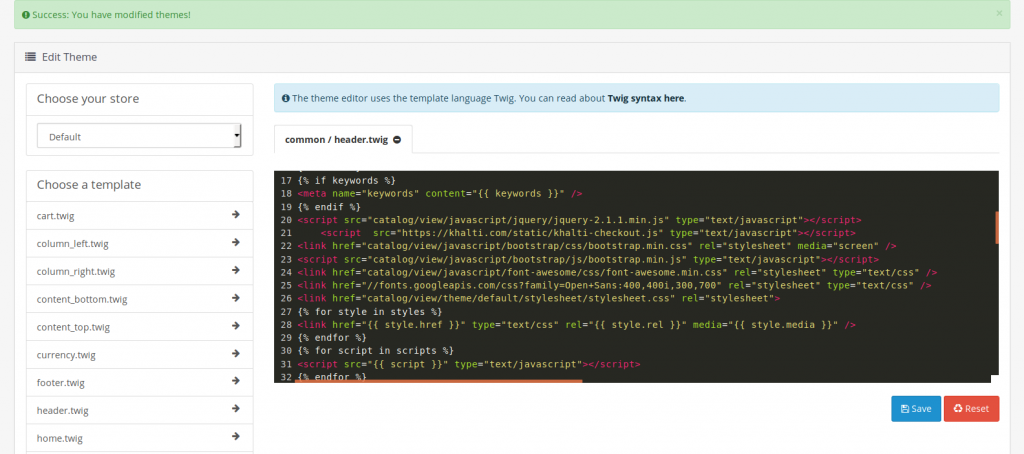Image resolution: width=1024 pixels, height=454 pixels.
Task: Click the arrow icon beside column_left.twig
Action: 235,242
